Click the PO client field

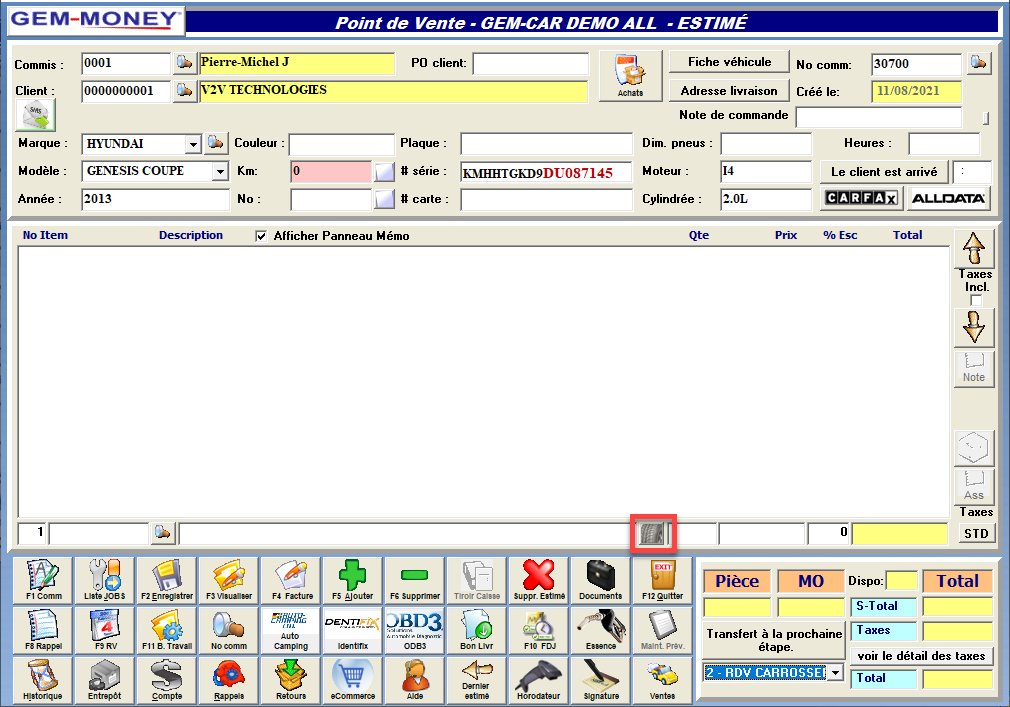(531, 64)
